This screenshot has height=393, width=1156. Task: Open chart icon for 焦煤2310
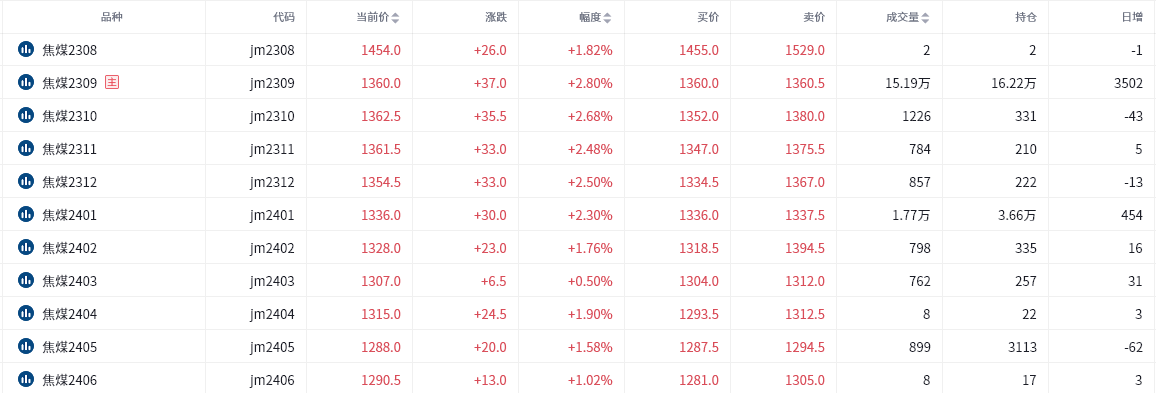[26, 116]
